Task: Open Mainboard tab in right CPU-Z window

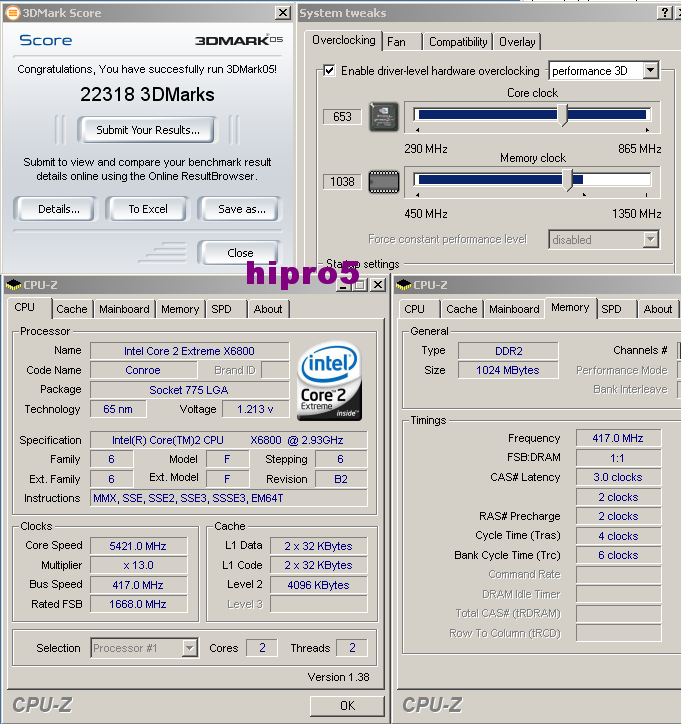Action: pyautogui.click(x=514, y=309)
